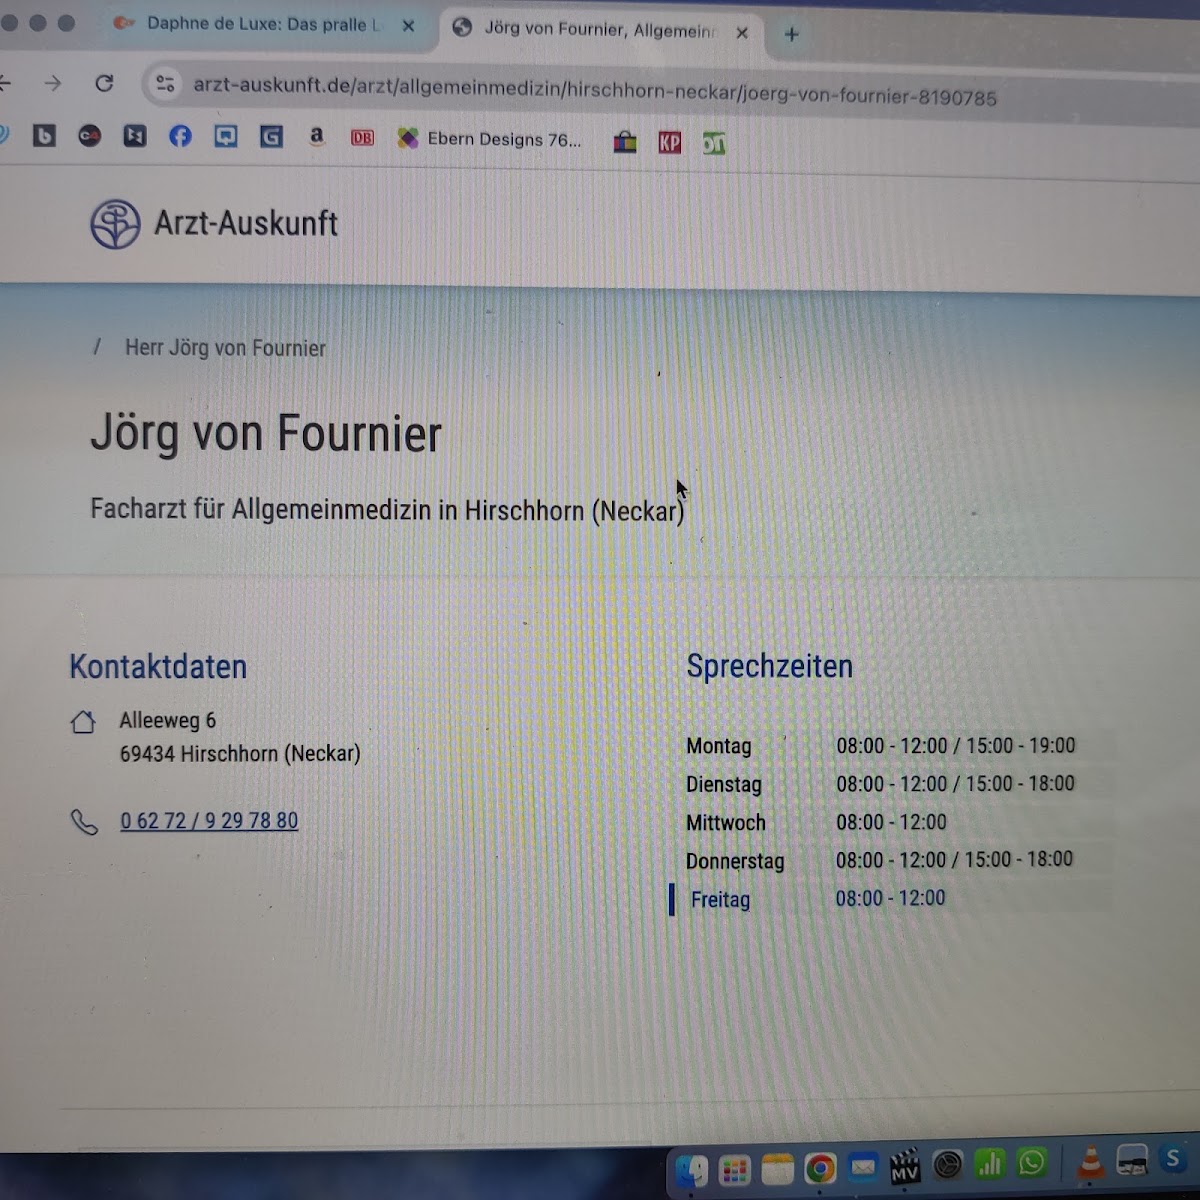This screenshot has width=1200, height=1200.
Task: Open the Amazon bookmark
Action: [317, 136]
